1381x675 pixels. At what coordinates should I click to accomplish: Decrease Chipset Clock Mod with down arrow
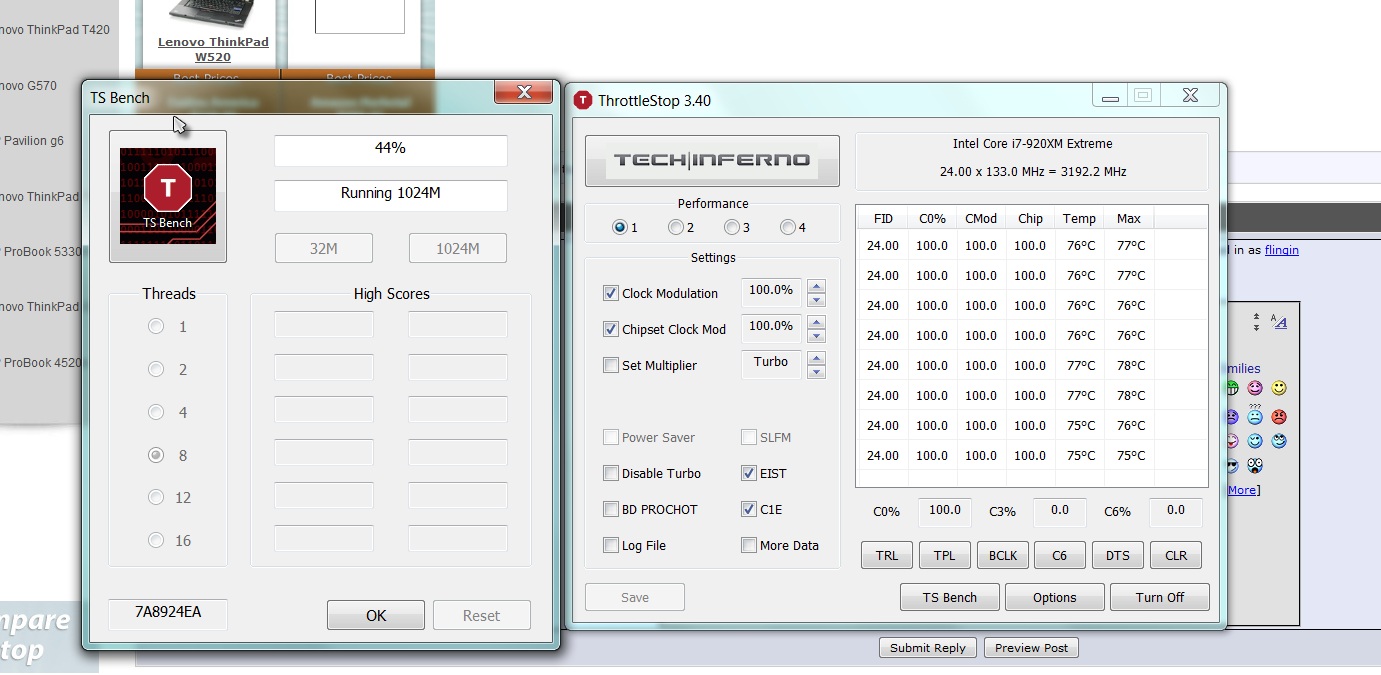[x=816, y=336]
